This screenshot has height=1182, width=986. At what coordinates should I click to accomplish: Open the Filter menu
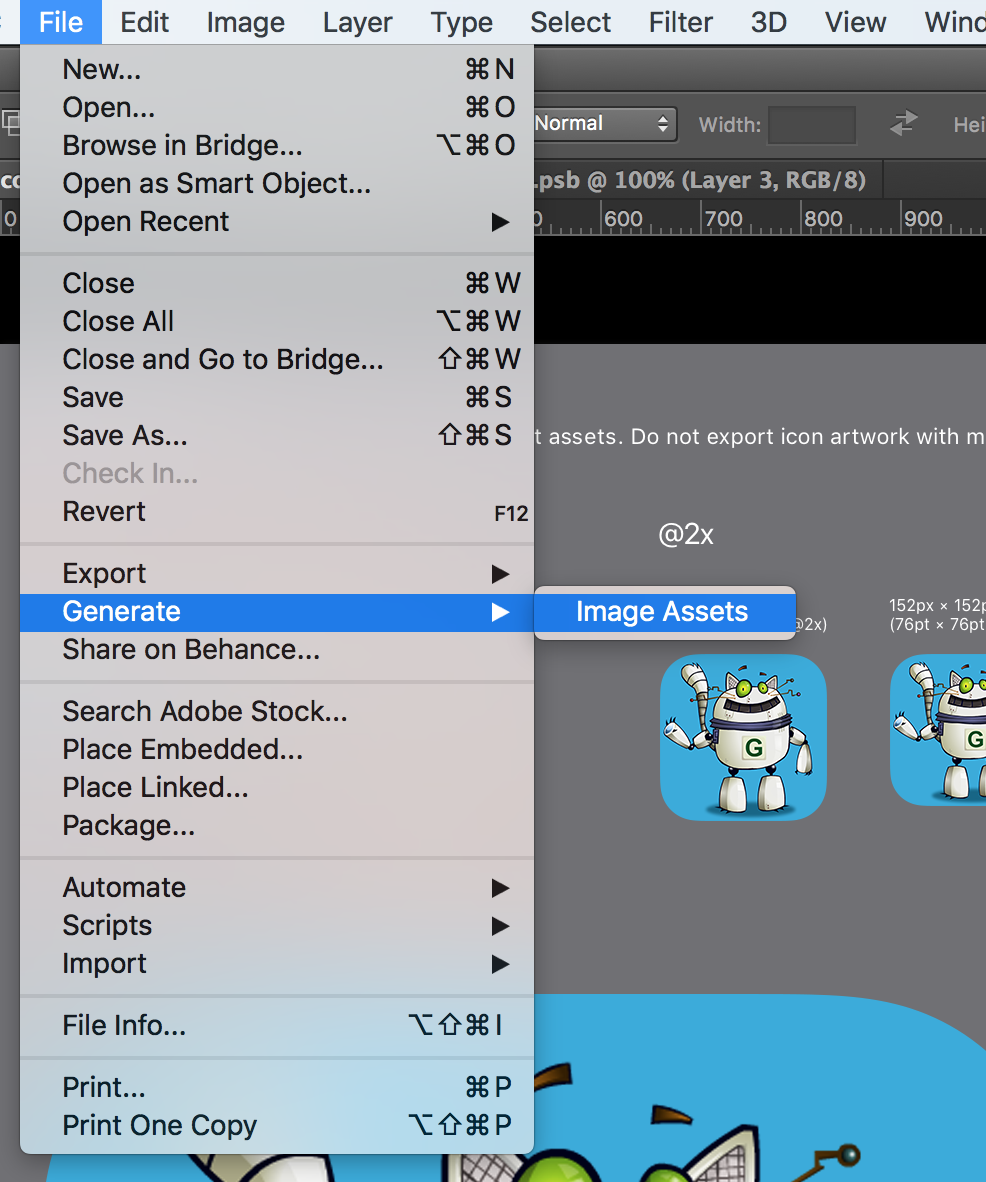point(681,22)
